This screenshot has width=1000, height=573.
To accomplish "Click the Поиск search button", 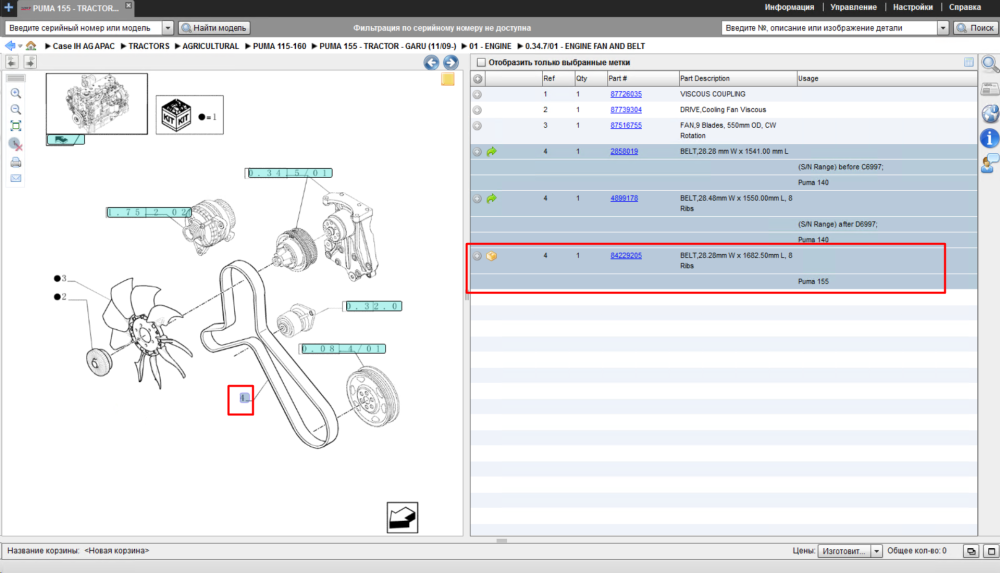I will [975, 28].
